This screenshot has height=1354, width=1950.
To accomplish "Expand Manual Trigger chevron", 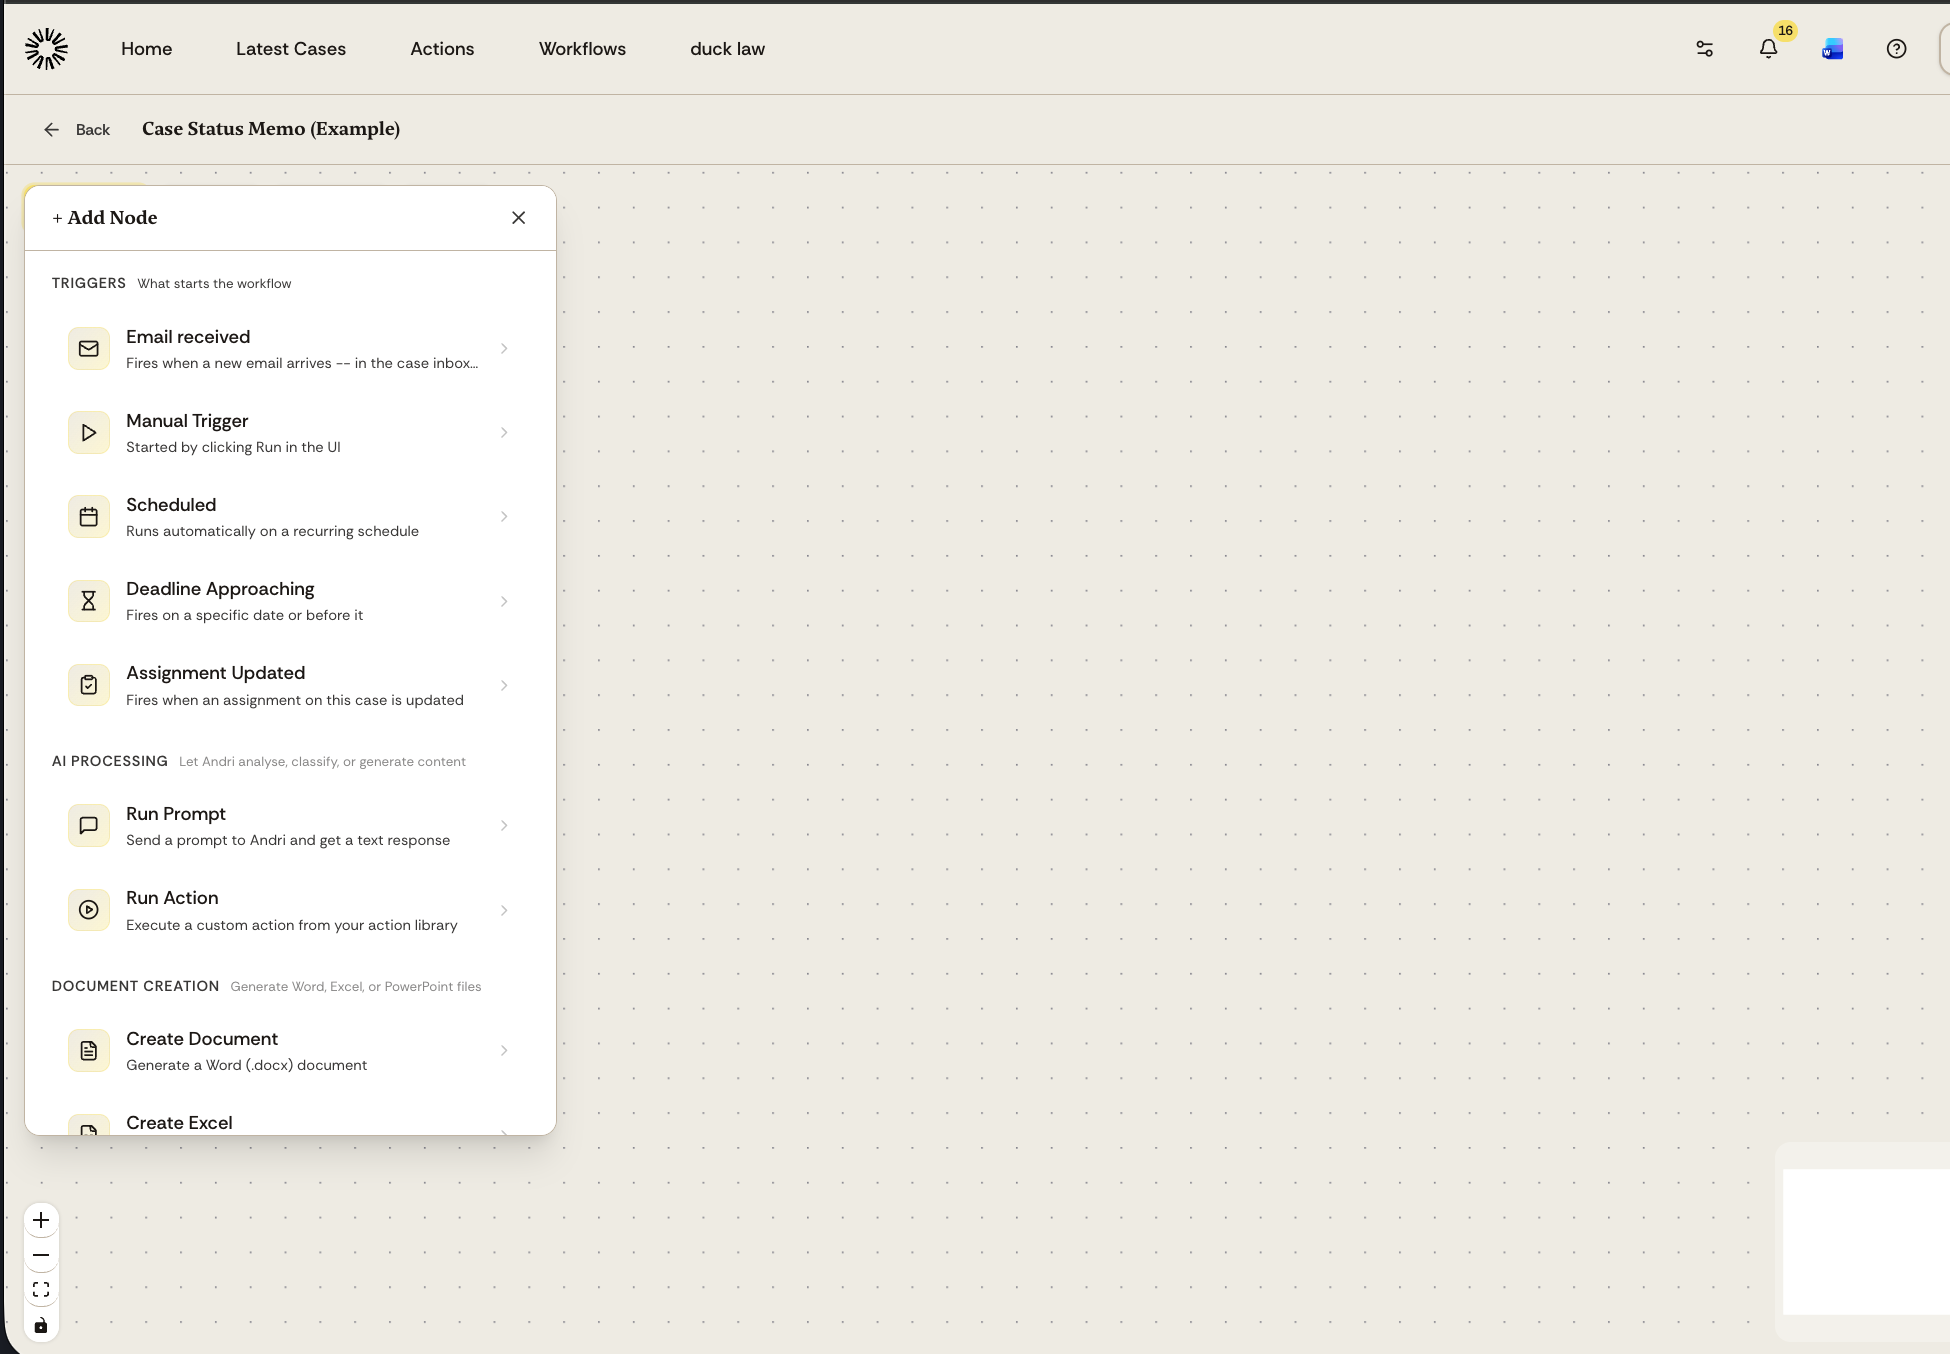I will tap(504, 433).
